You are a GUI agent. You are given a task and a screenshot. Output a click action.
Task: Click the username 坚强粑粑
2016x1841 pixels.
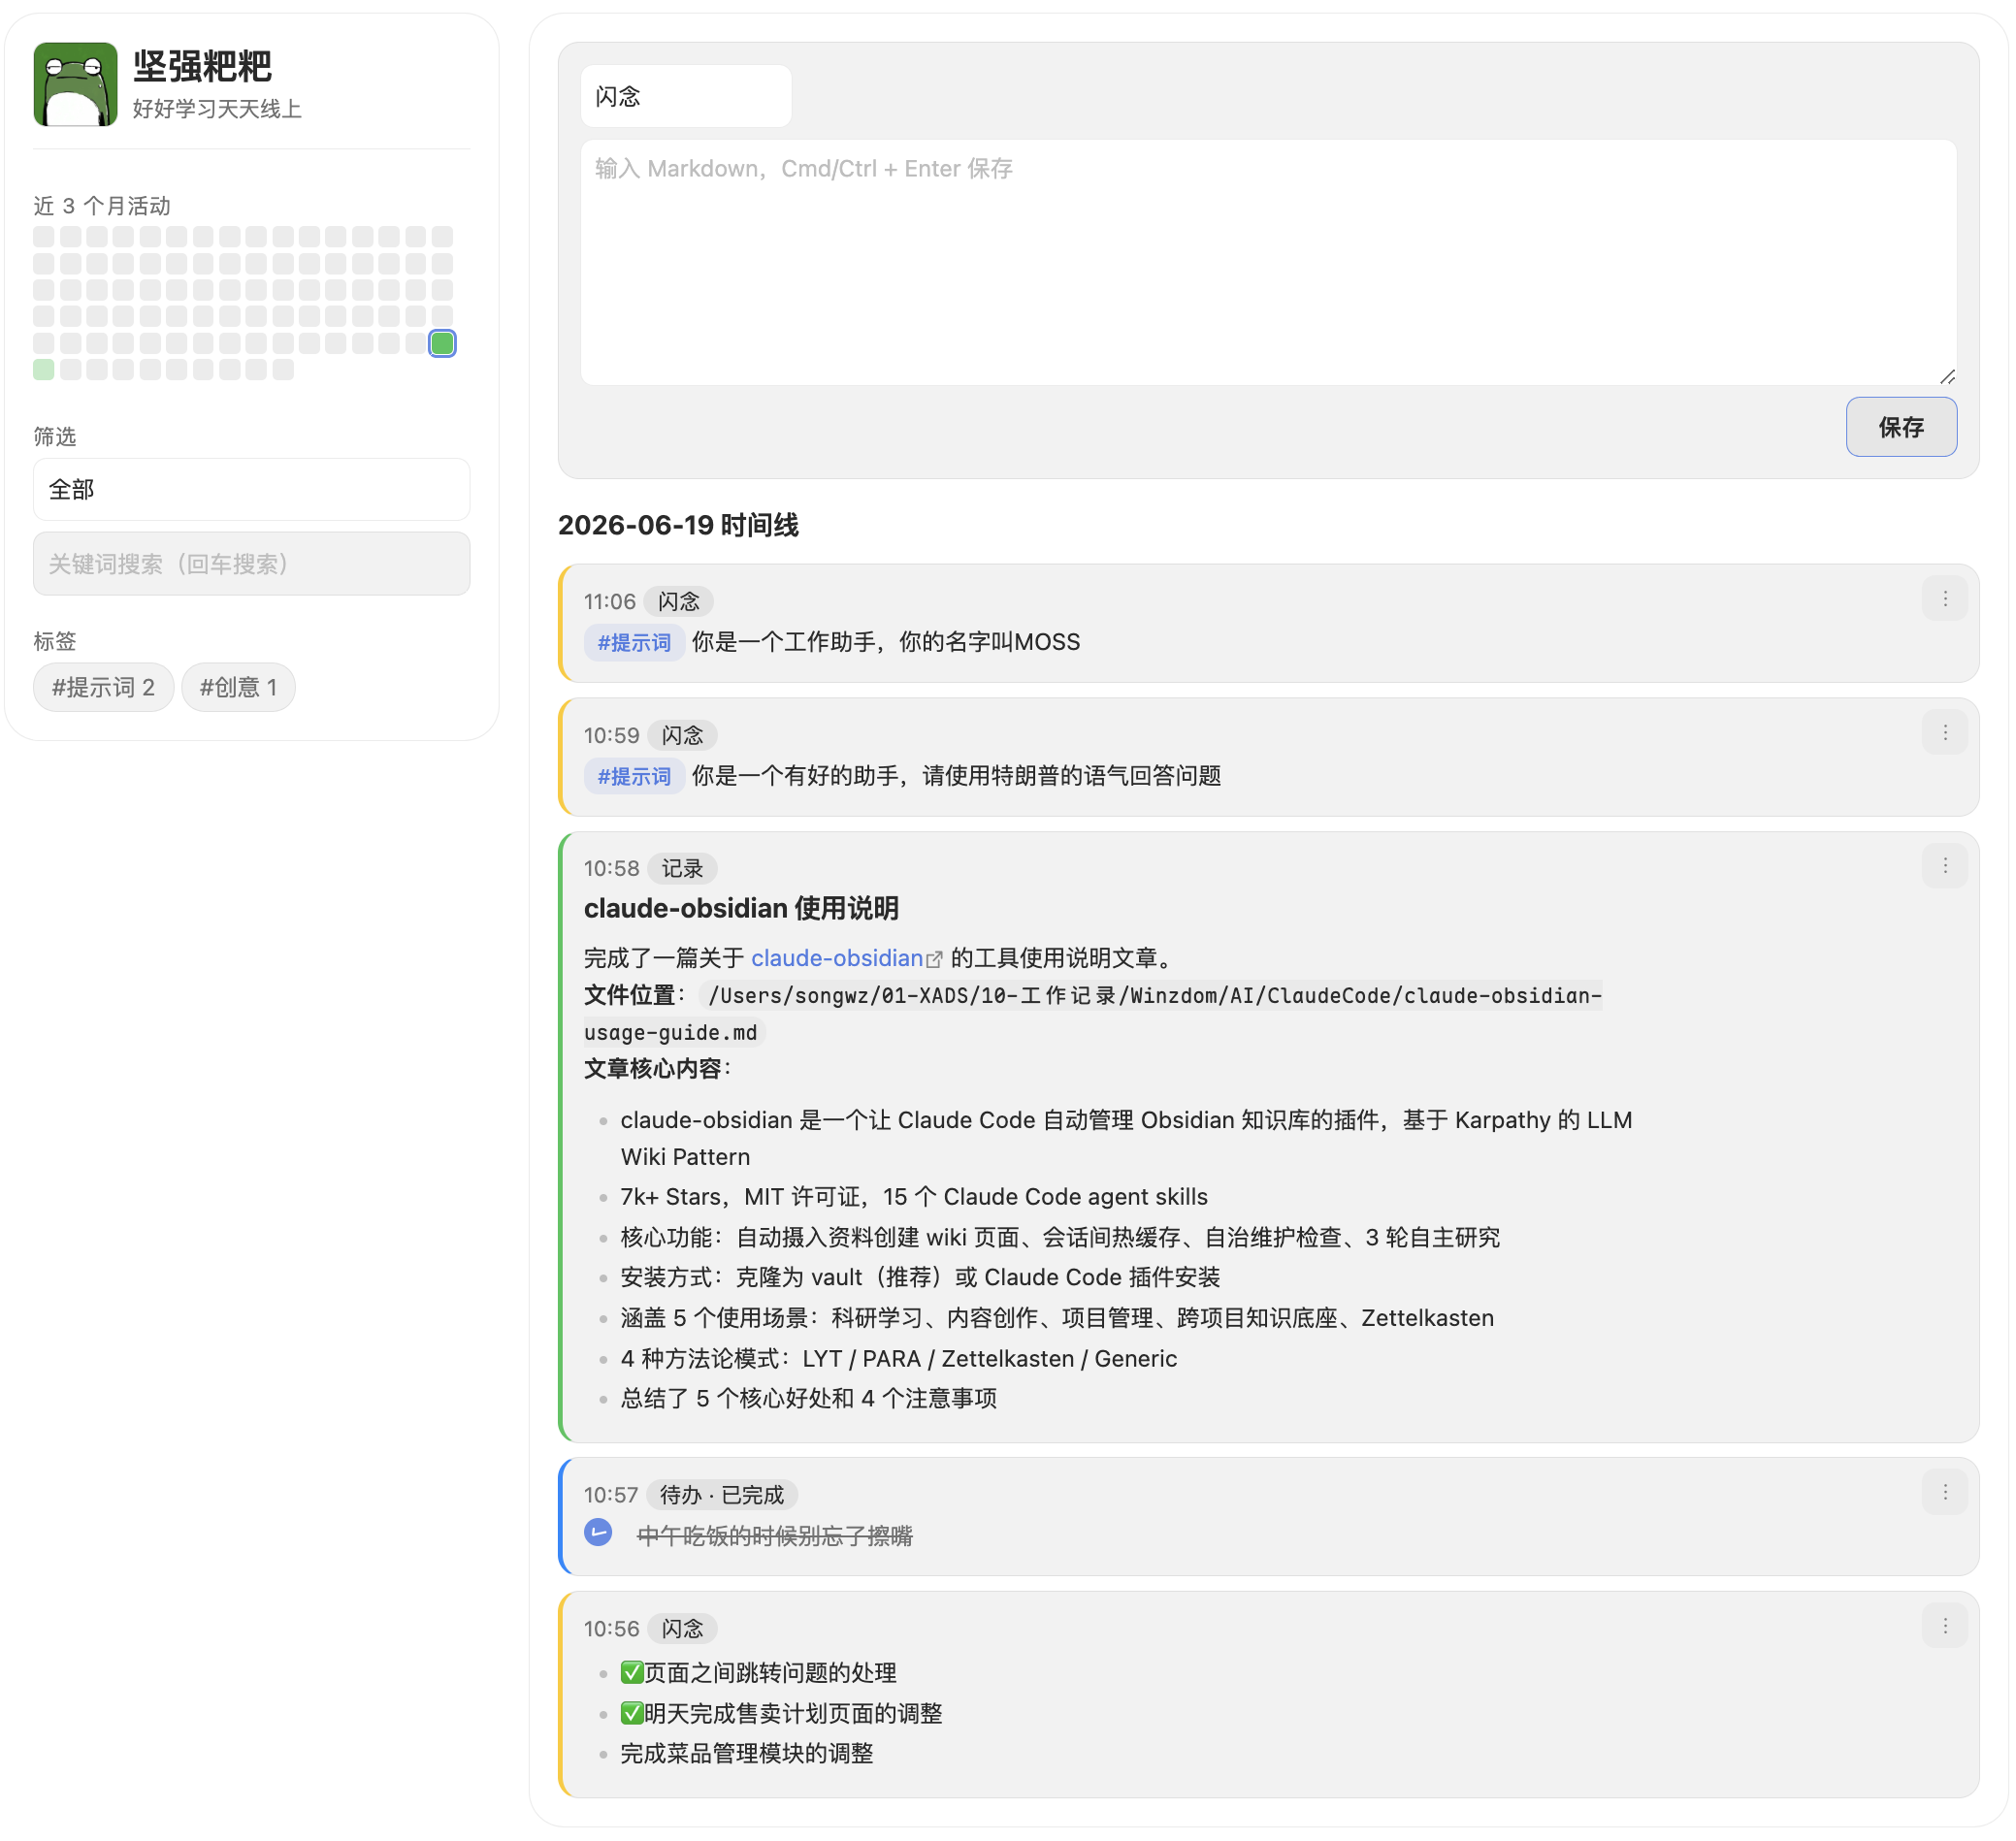tap(202, 66)
